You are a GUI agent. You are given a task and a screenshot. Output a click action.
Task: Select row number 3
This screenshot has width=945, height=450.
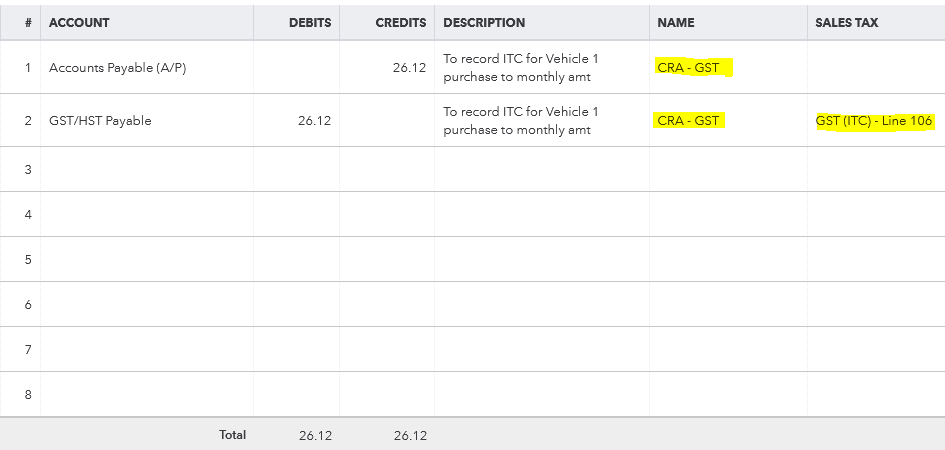[x=28, y=169]
